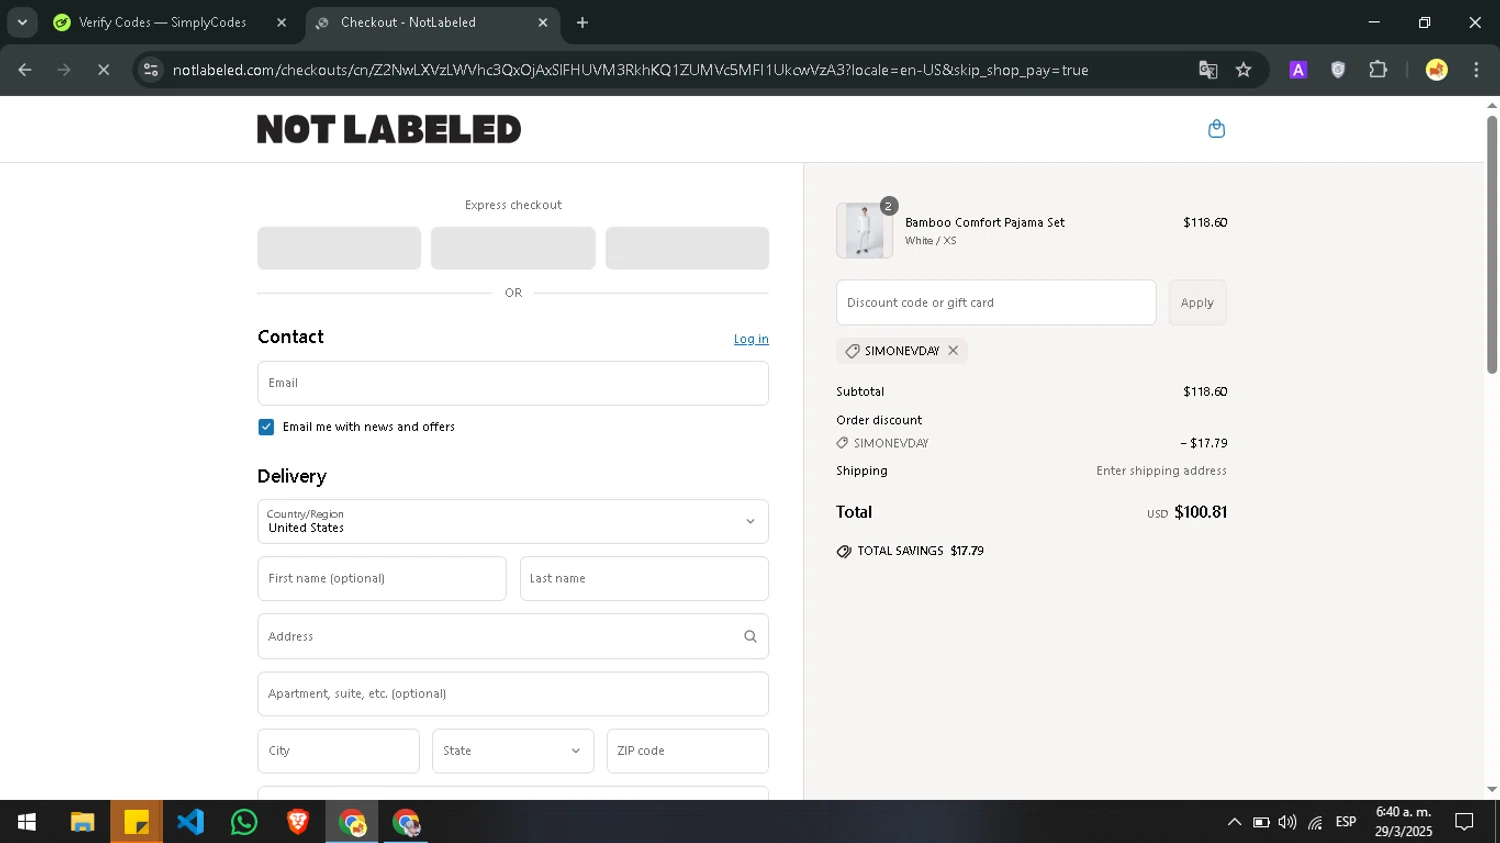The height and width of the screenshot is (843, 1500).
Task: Click the Log in link
Action: point(751,339)
